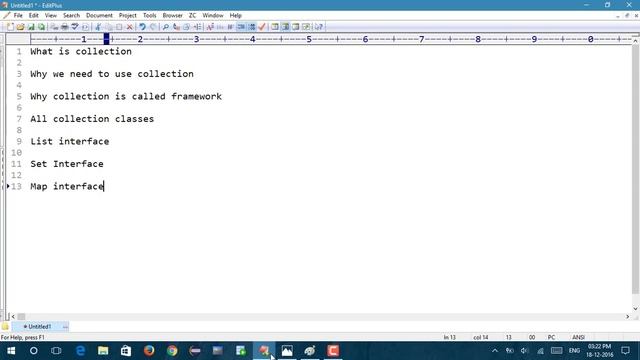Open the Browser menu
This screenshot has width=640, height=360.
(x=173, y=16)
